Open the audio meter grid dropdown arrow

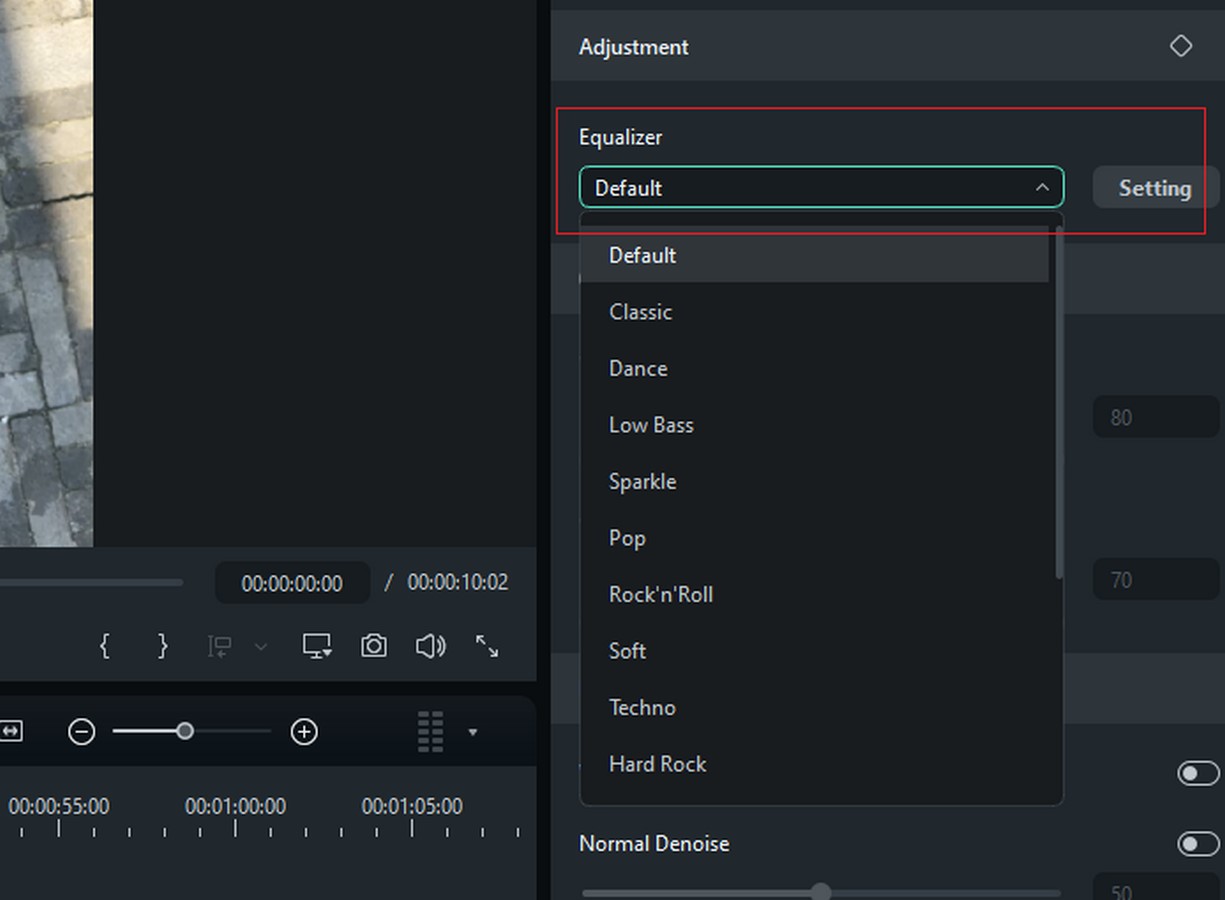point(472,732)
